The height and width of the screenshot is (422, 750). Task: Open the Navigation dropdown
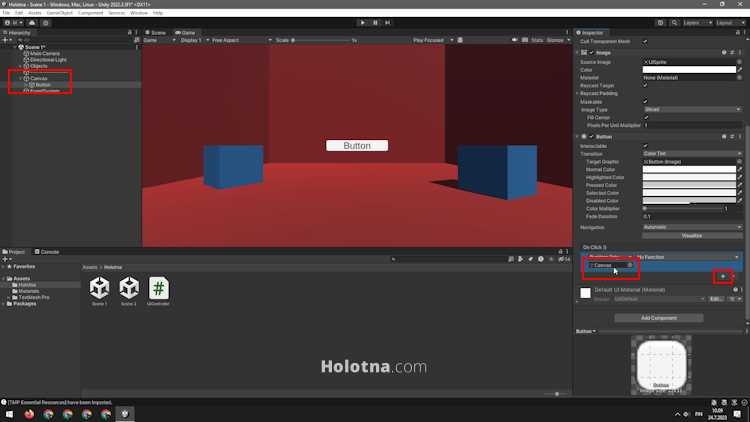click(692, 227)
